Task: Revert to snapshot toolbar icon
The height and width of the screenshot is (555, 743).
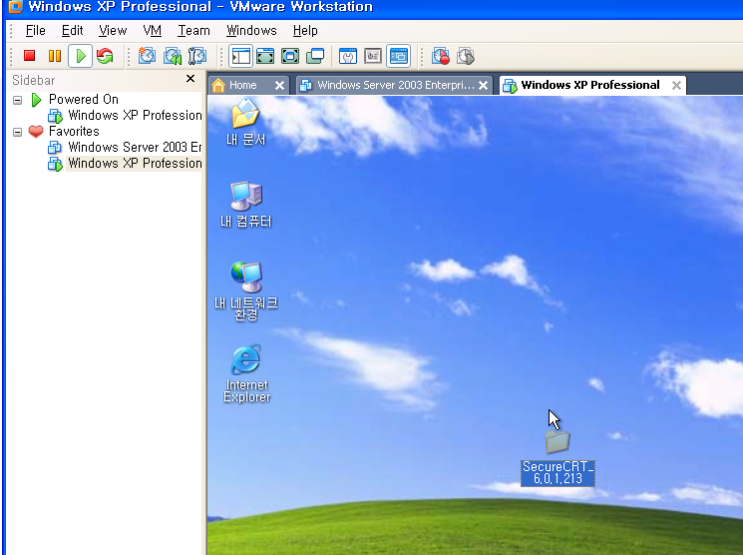Action: click(x=172, y=56)
